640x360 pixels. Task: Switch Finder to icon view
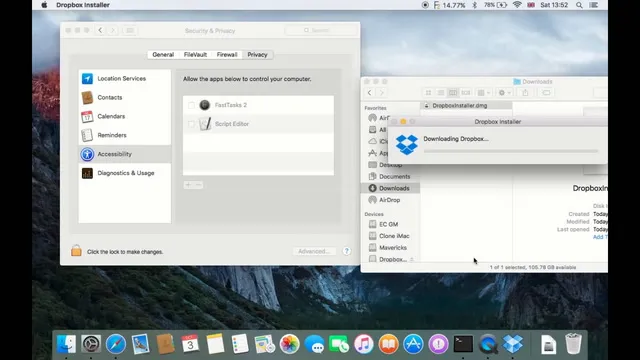(428, 93)
